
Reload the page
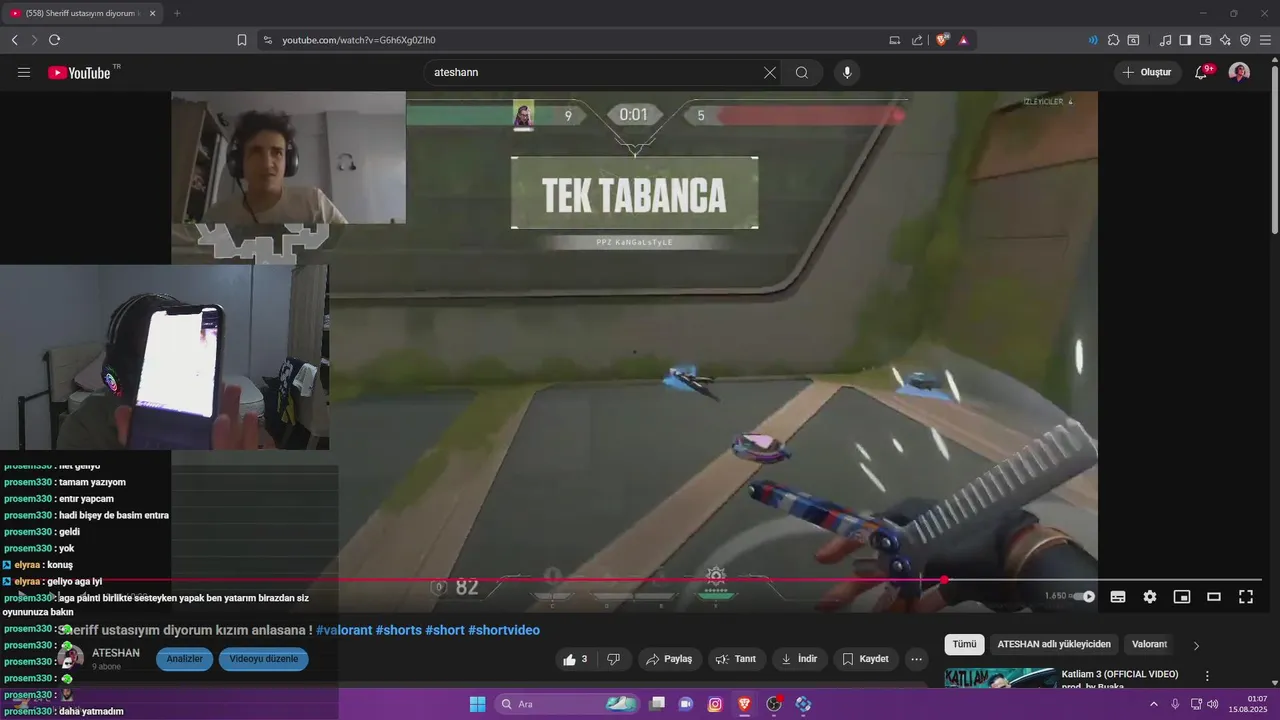(x=54, y=40)
